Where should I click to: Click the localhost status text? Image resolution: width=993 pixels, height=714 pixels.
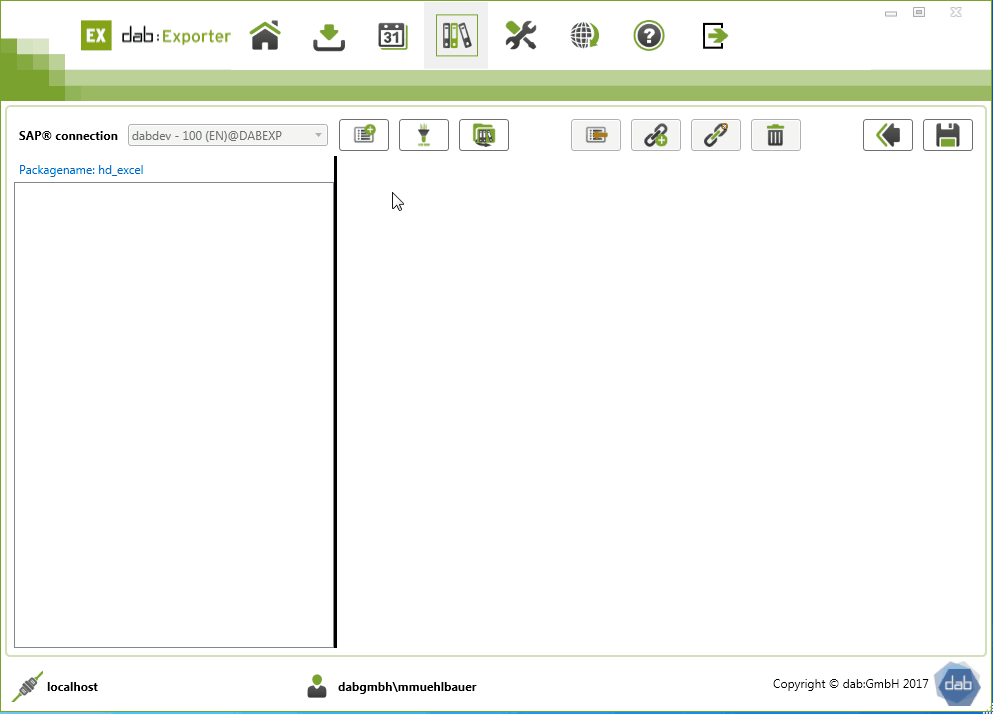click(72, 687)
